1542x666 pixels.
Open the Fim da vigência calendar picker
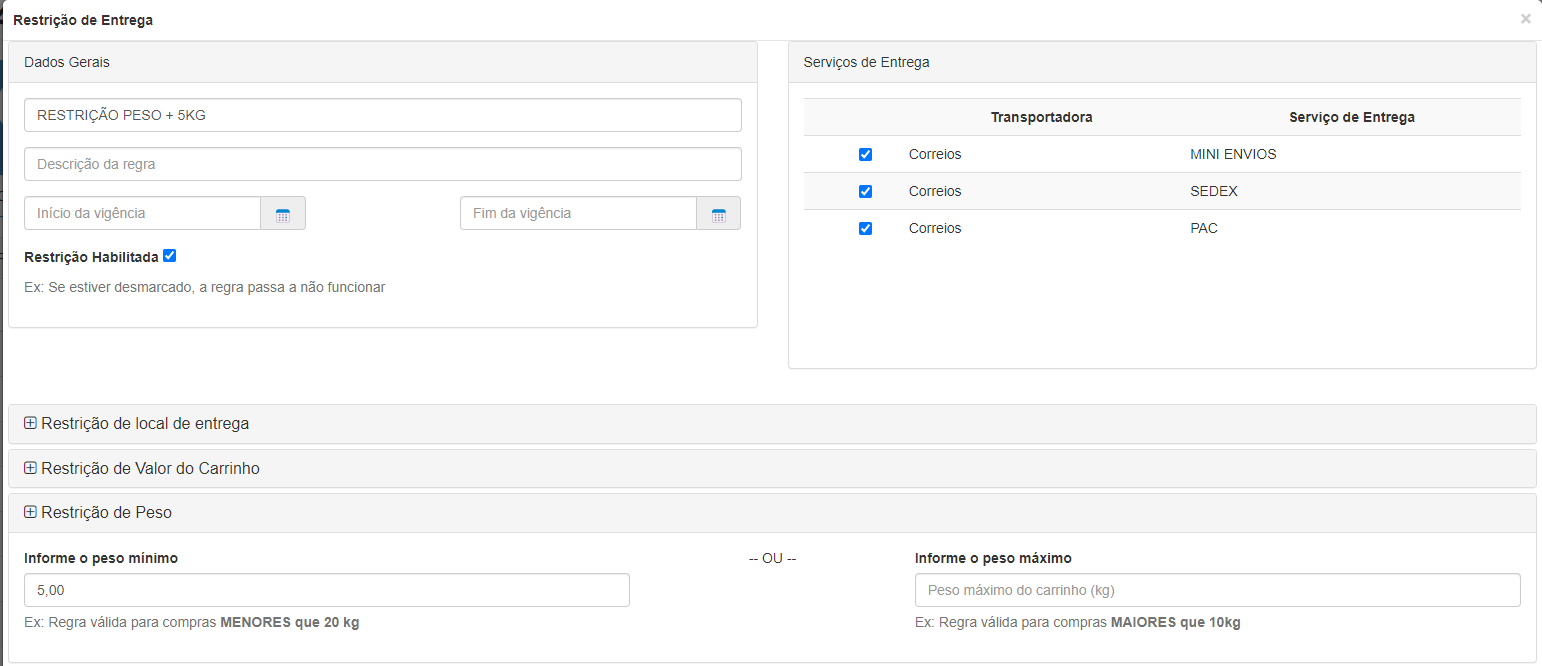[718, 214]
